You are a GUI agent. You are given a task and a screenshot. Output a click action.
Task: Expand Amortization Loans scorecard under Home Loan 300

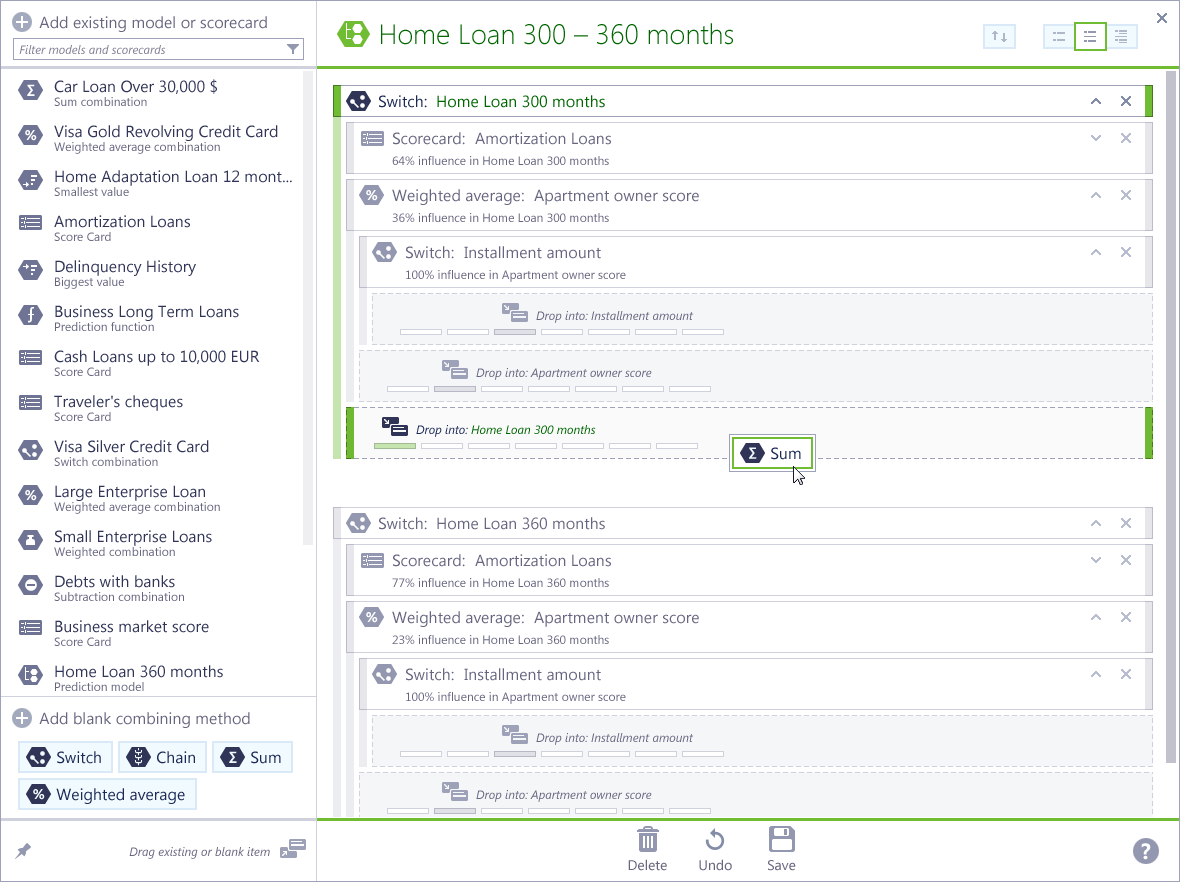click(1096, 138)
